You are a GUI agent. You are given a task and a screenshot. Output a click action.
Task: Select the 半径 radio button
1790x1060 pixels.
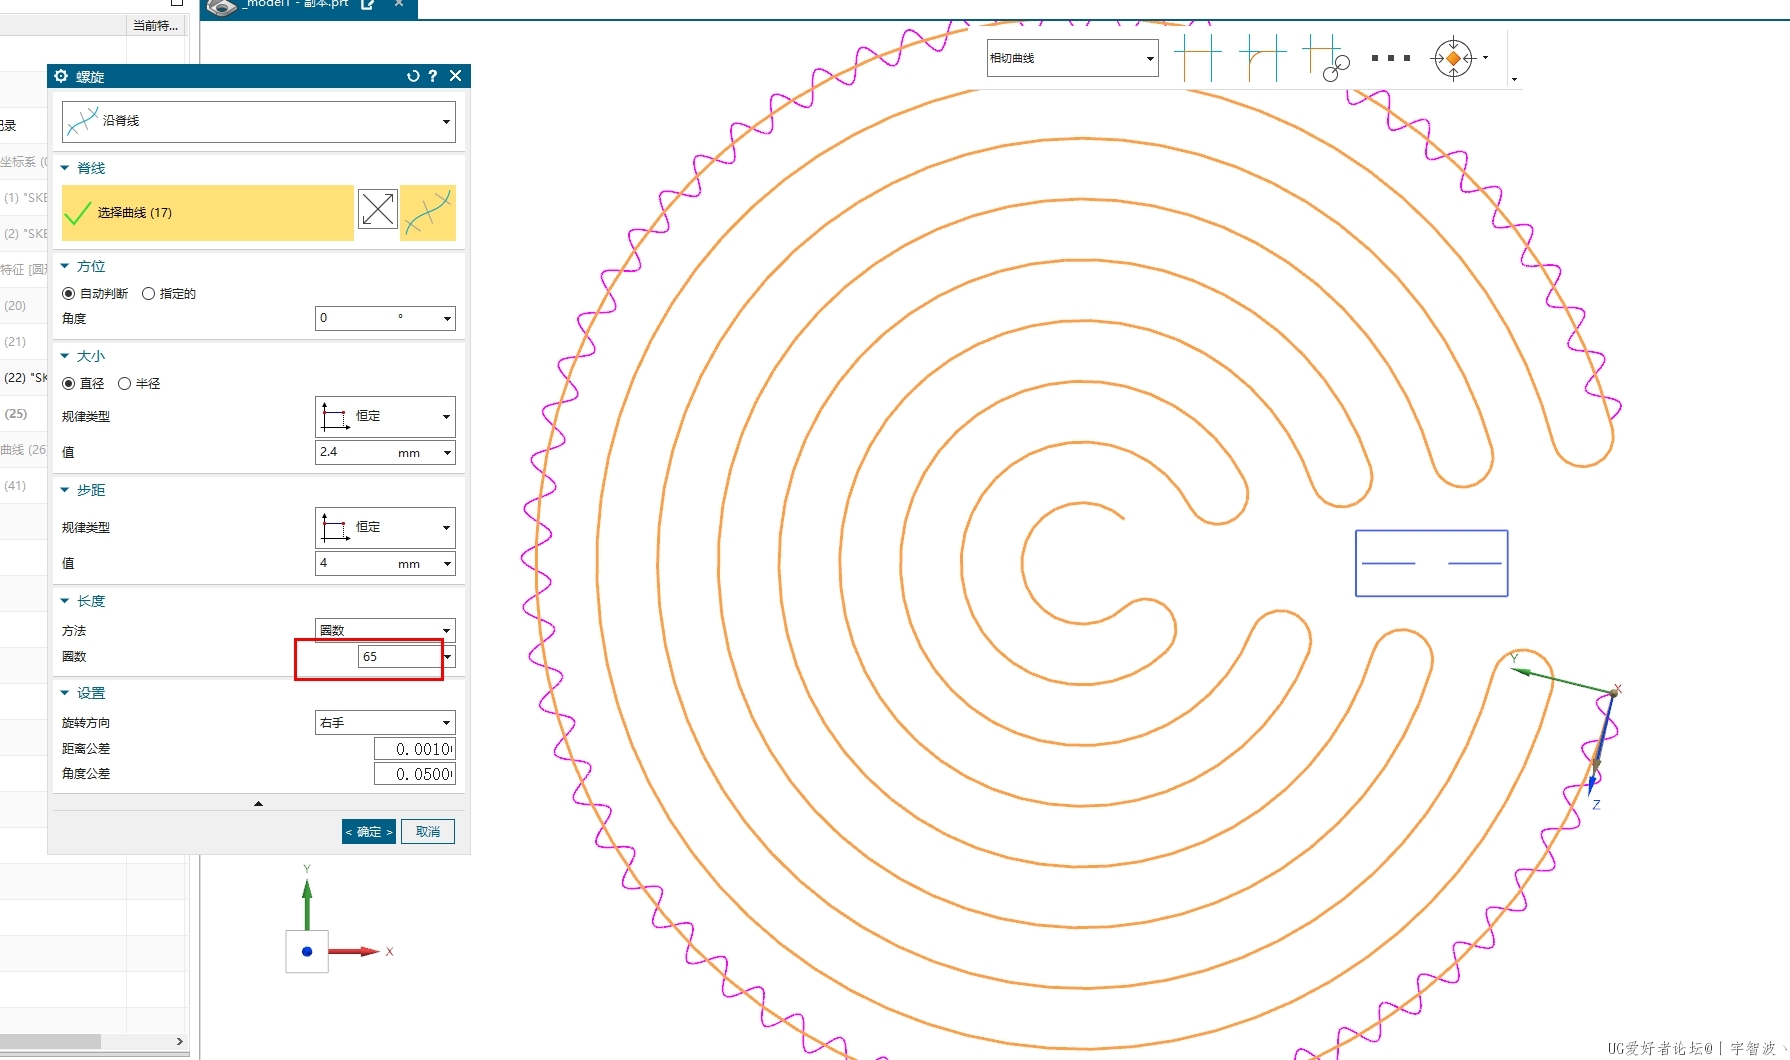click(124, 383)
